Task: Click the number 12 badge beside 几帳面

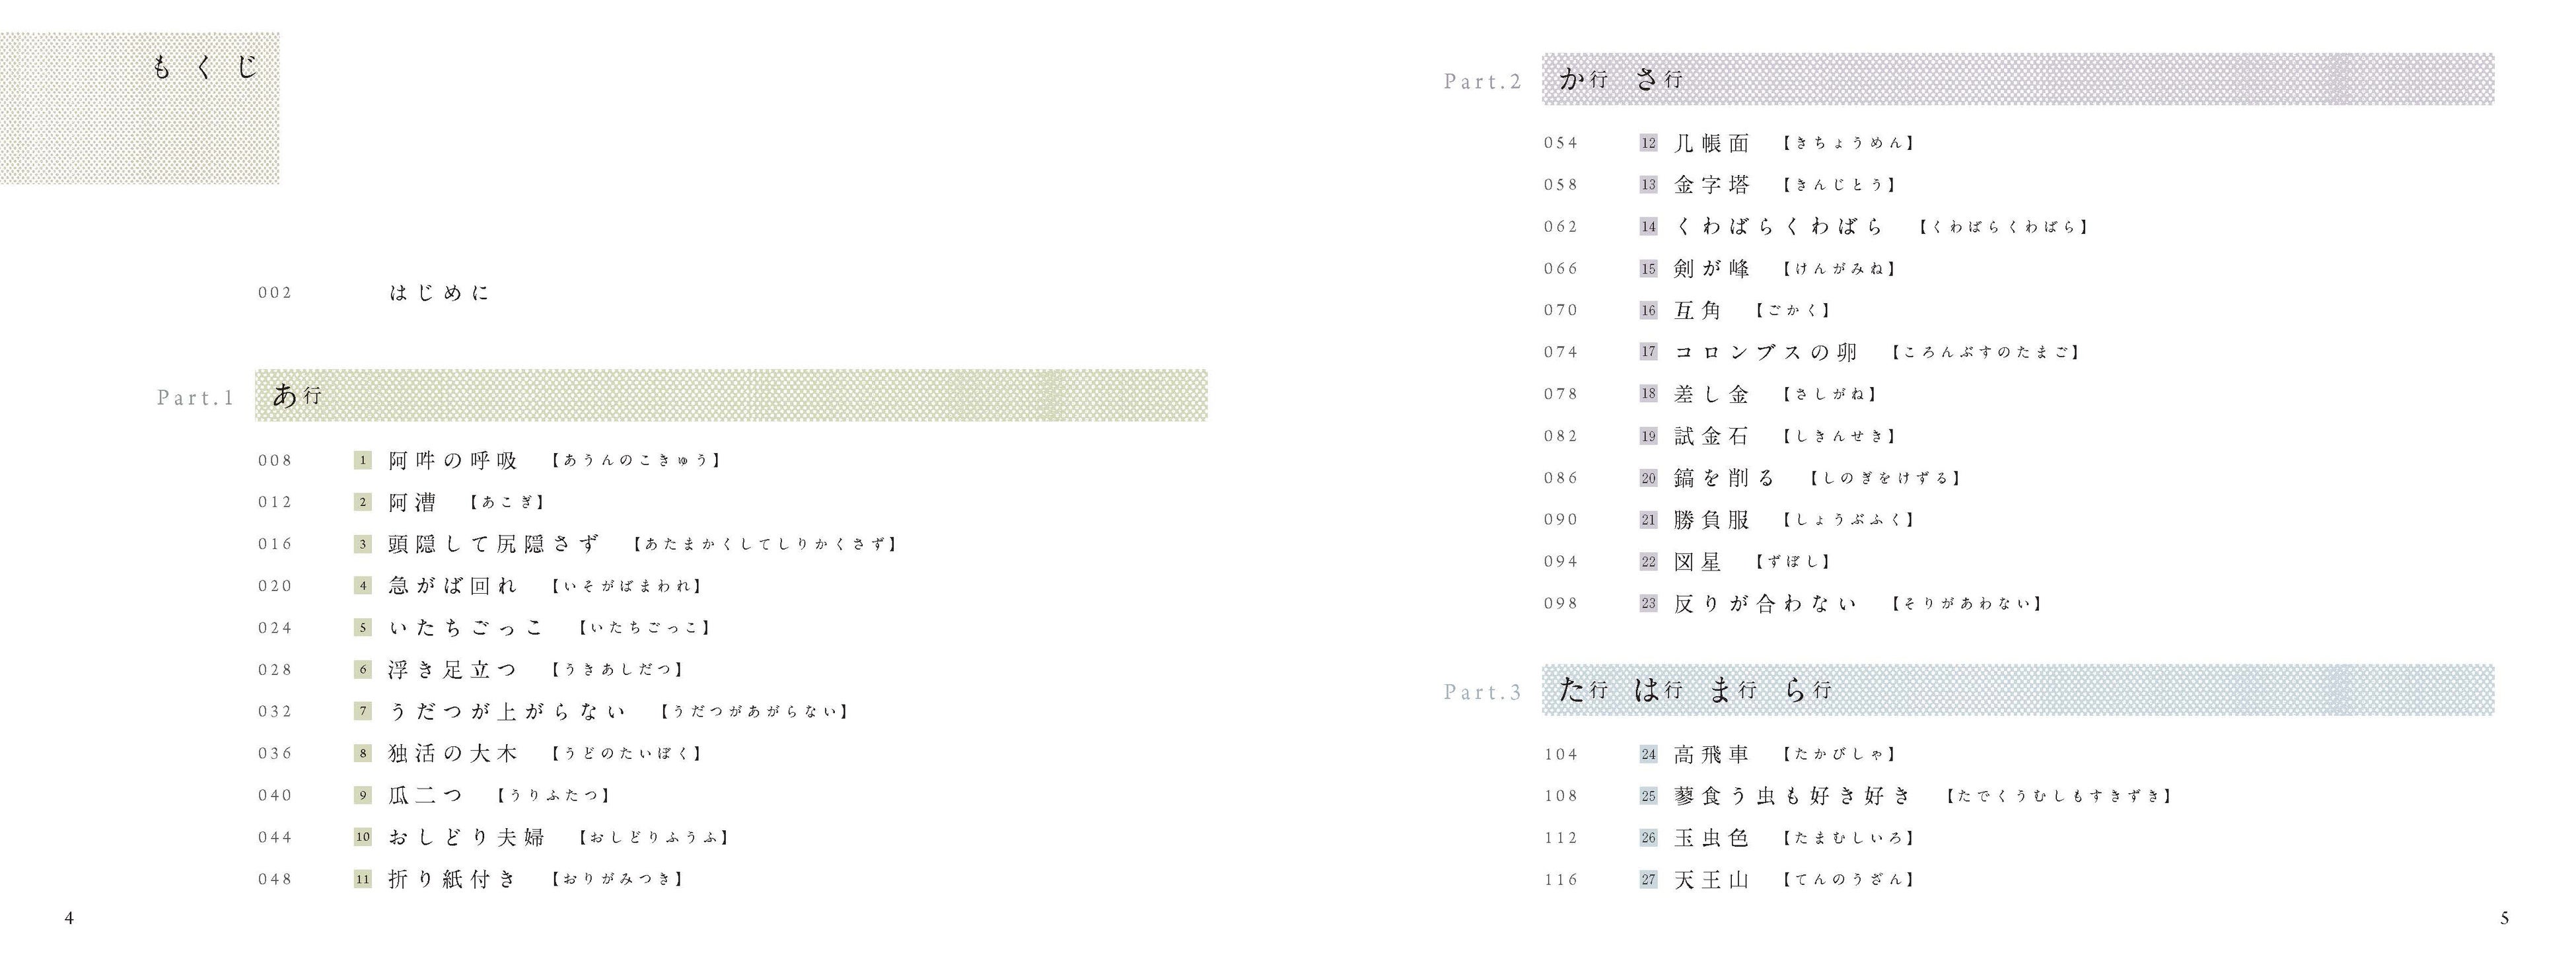Action: [1648, 143]
